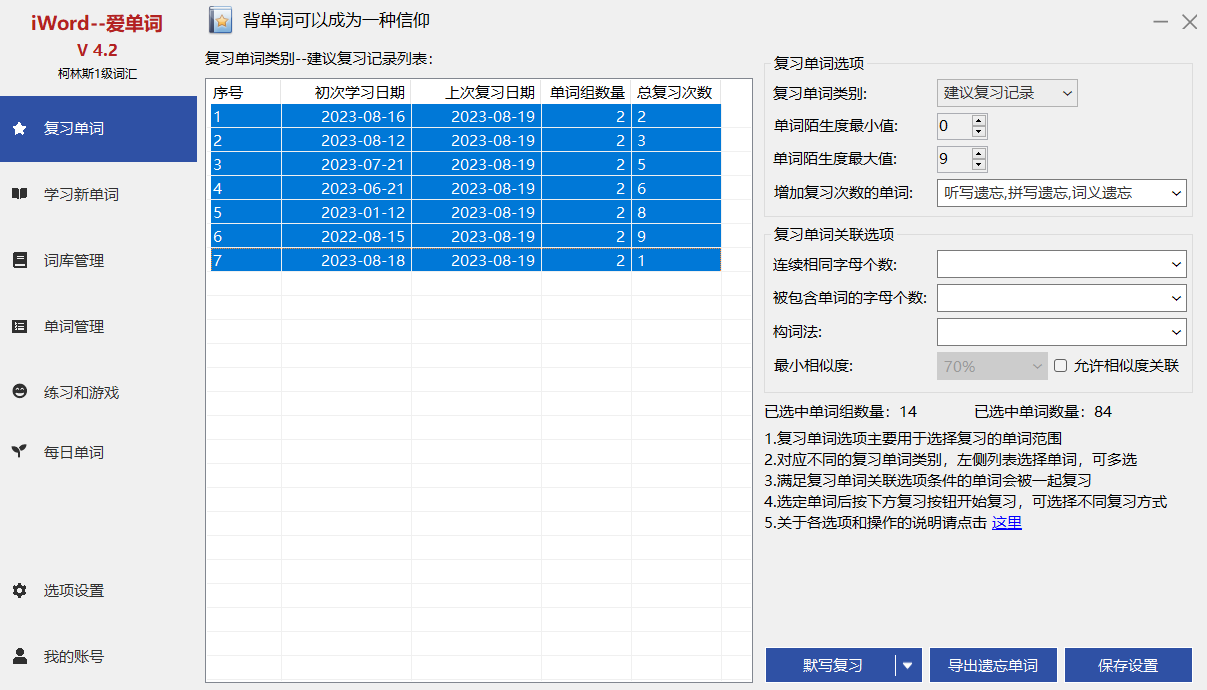Expand the 构词法 dropdown list
The height and width of the screenshot is (690, 1207).
tap(1061, 332)
